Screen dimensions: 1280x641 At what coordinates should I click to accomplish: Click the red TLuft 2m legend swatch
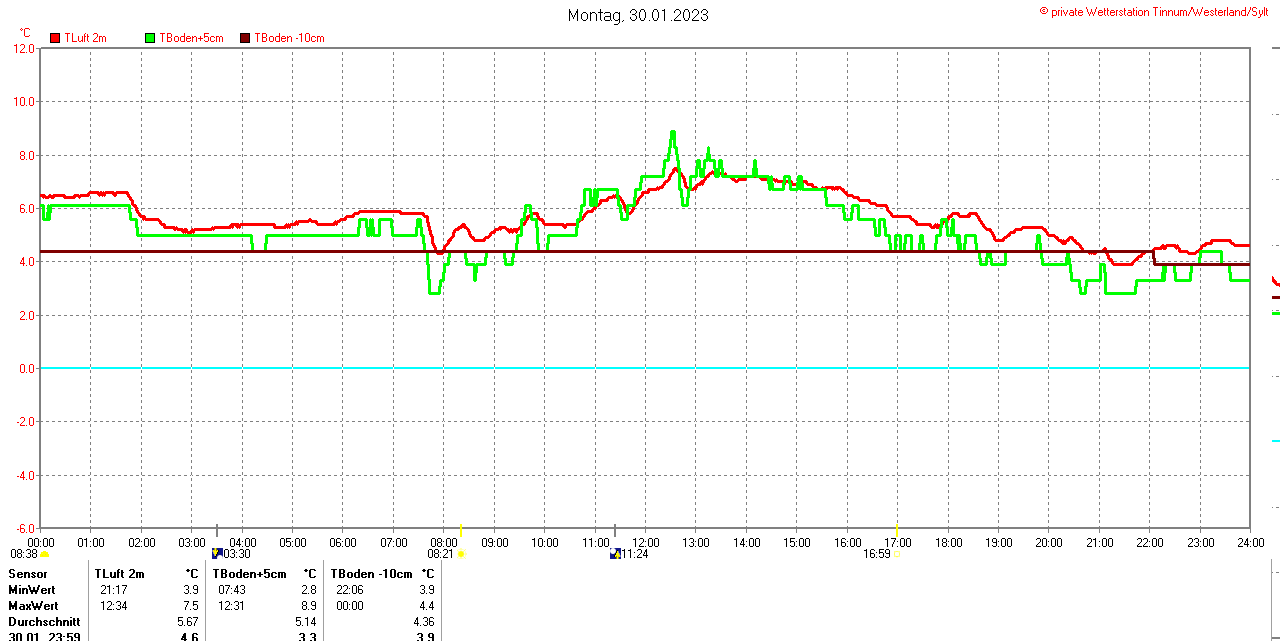[x=55, y=38]
